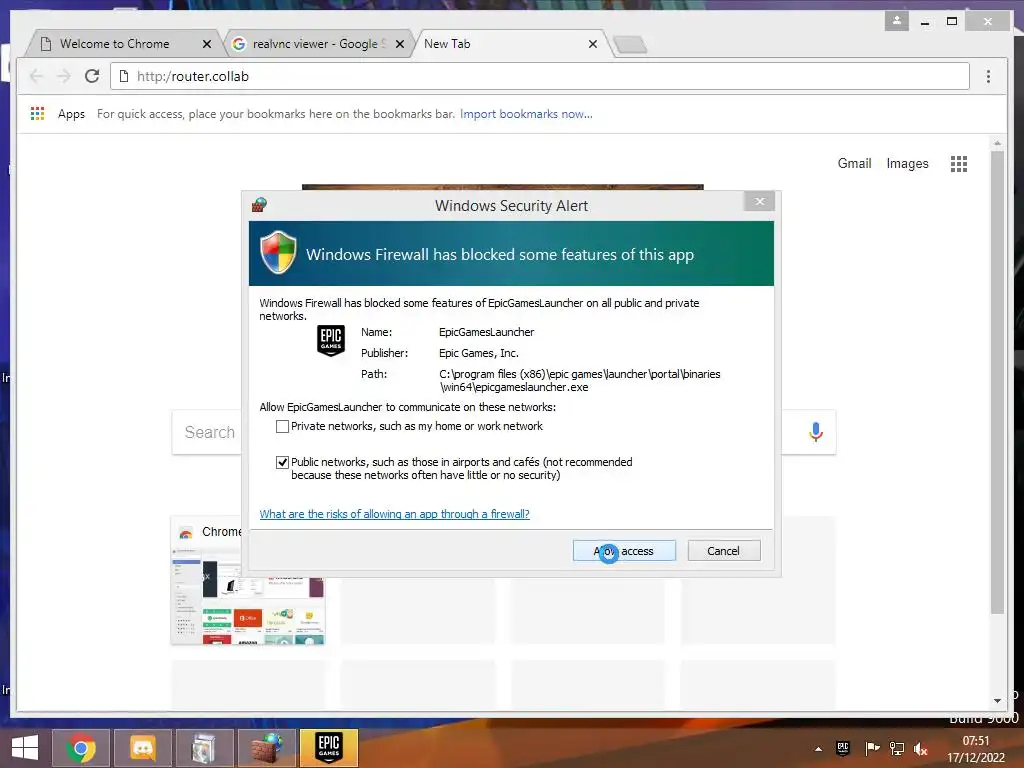Enable the Private networks checkbox

pyautogui.click(x=282, y=426)
